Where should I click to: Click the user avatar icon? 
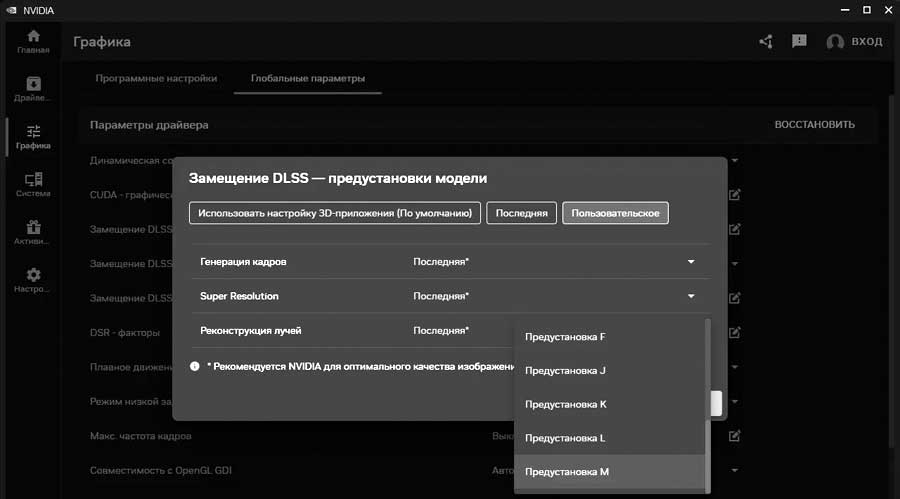click(835, 41)
